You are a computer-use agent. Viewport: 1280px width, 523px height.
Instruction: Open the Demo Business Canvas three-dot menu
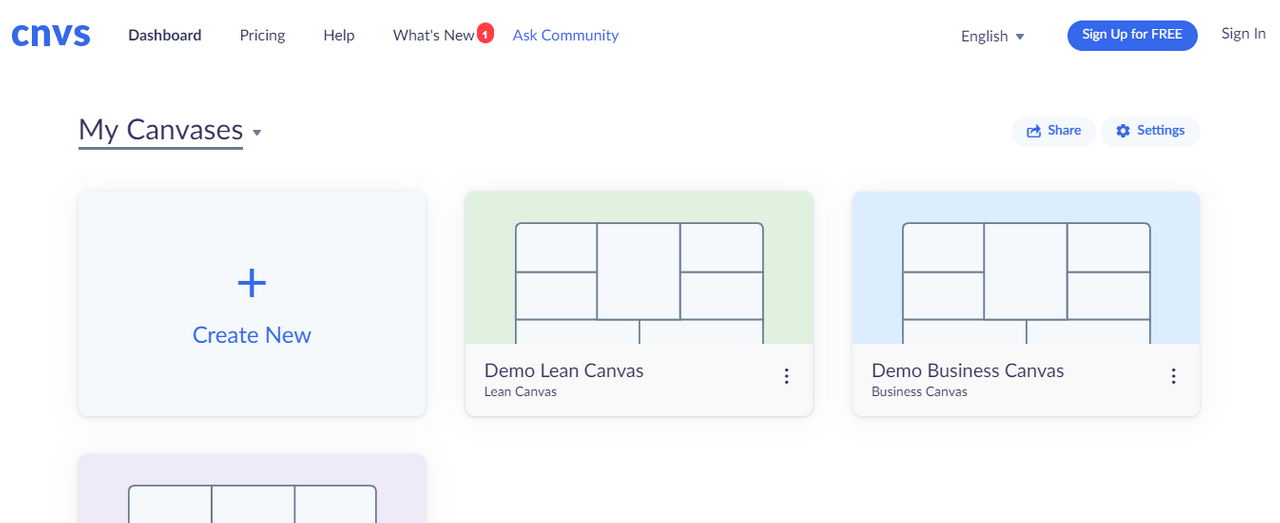[x=1173, y=376]
